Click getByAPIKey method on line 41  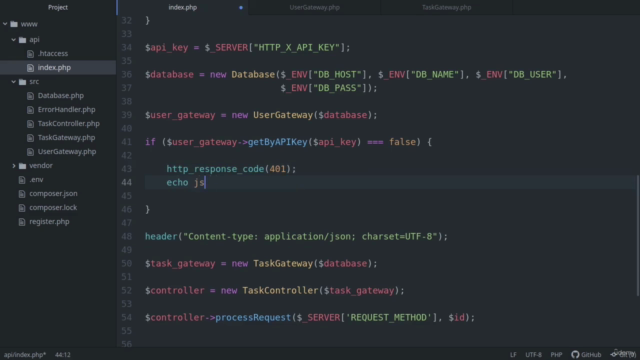click(x=278, y=142)
